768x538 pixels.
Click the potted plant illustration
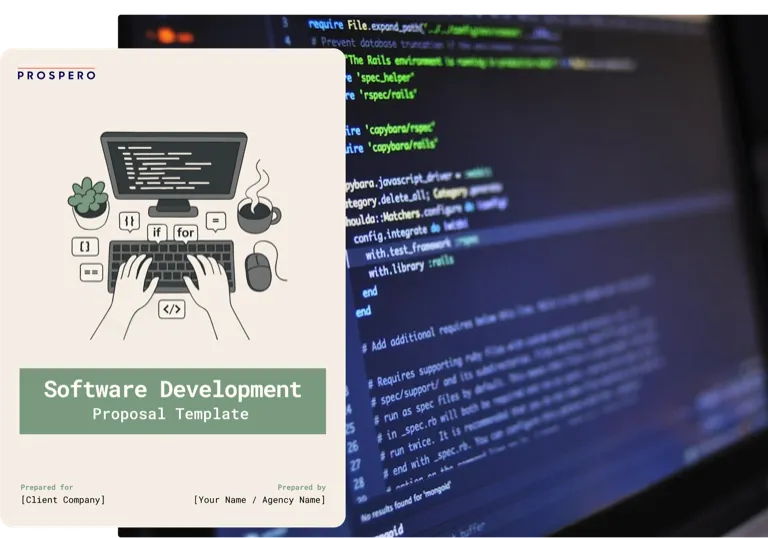[89, 202]
